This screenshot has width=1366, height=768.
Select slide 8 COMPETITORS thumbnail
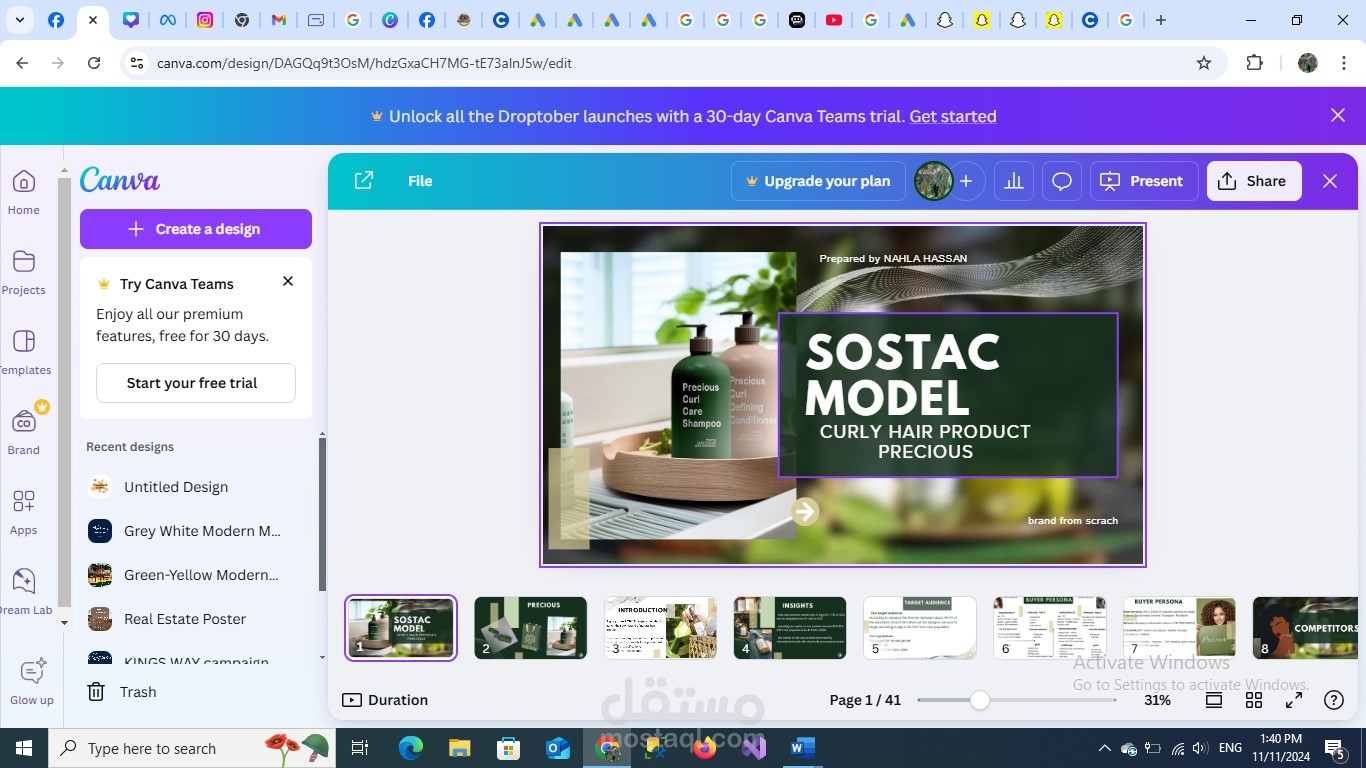1305,628
